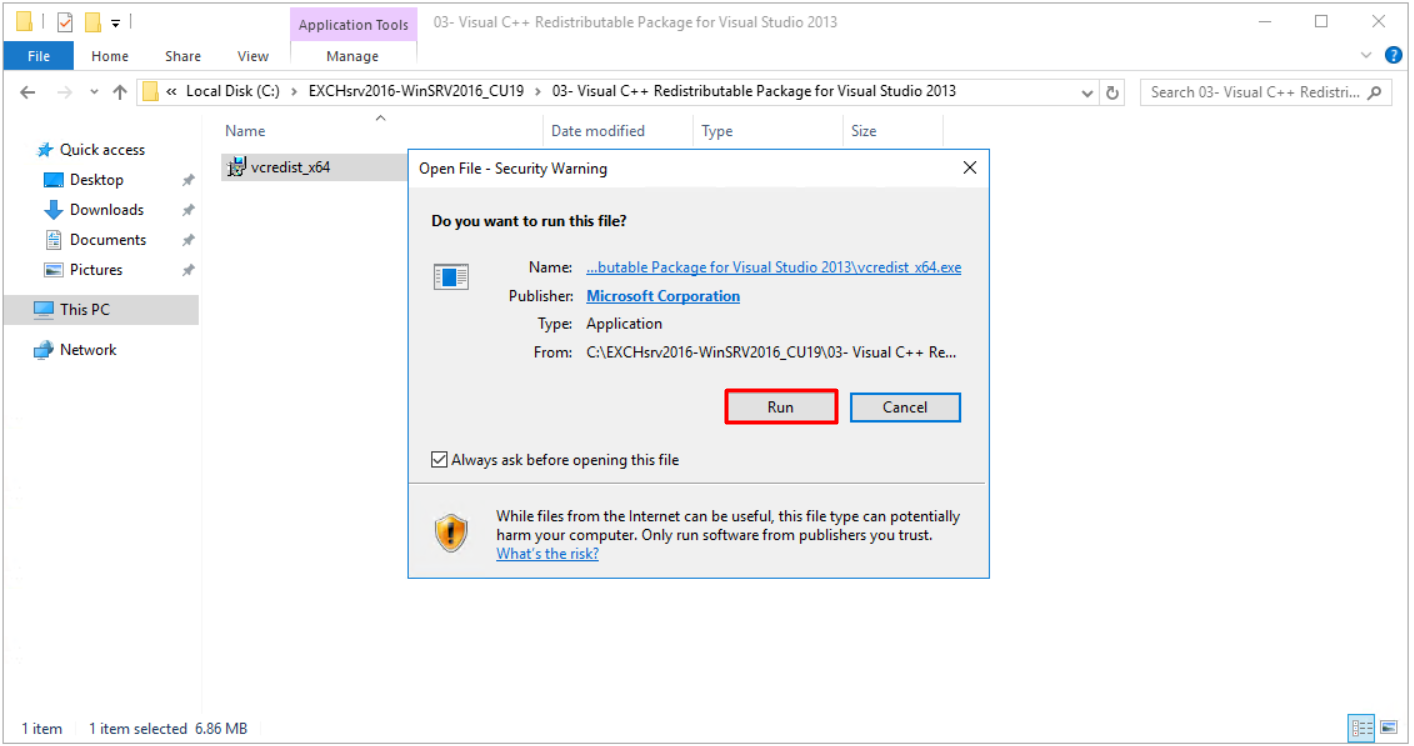Open Desktop in the navigation pane
This screenshot has height=746, width=1414.
(96, 179)
